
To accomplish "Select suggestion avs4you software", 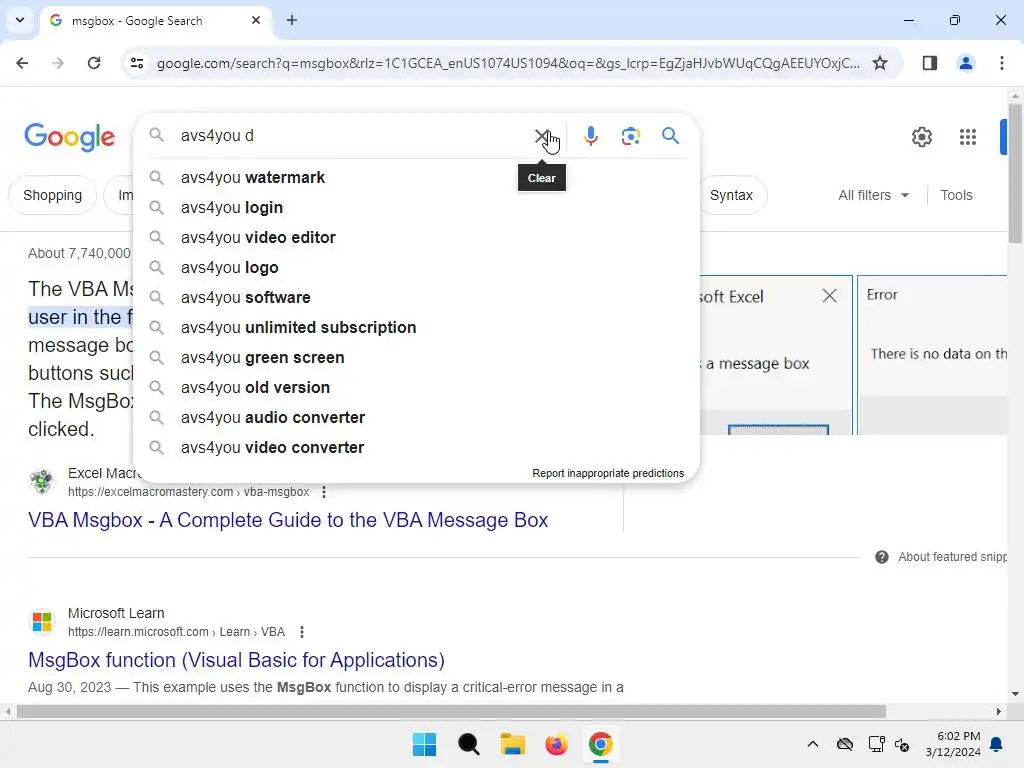I will pos(416,298).
